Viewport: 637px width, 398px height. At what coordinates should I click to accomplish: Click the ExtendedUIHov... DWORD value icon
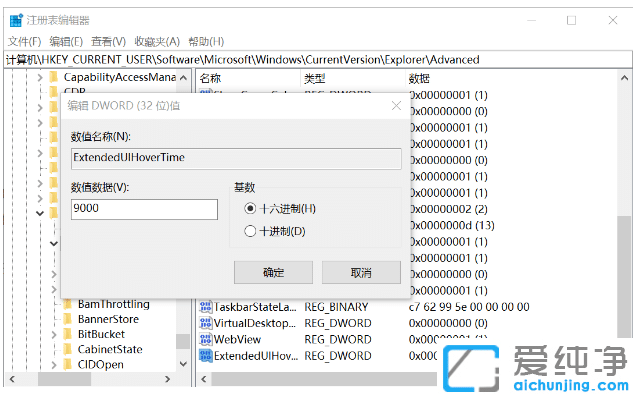(x=206, y=356)
